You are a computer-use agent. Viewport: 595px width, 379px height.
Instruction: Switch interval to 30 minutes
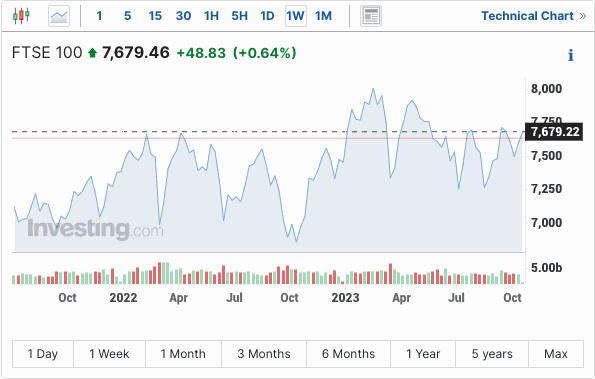click(183, 16)
